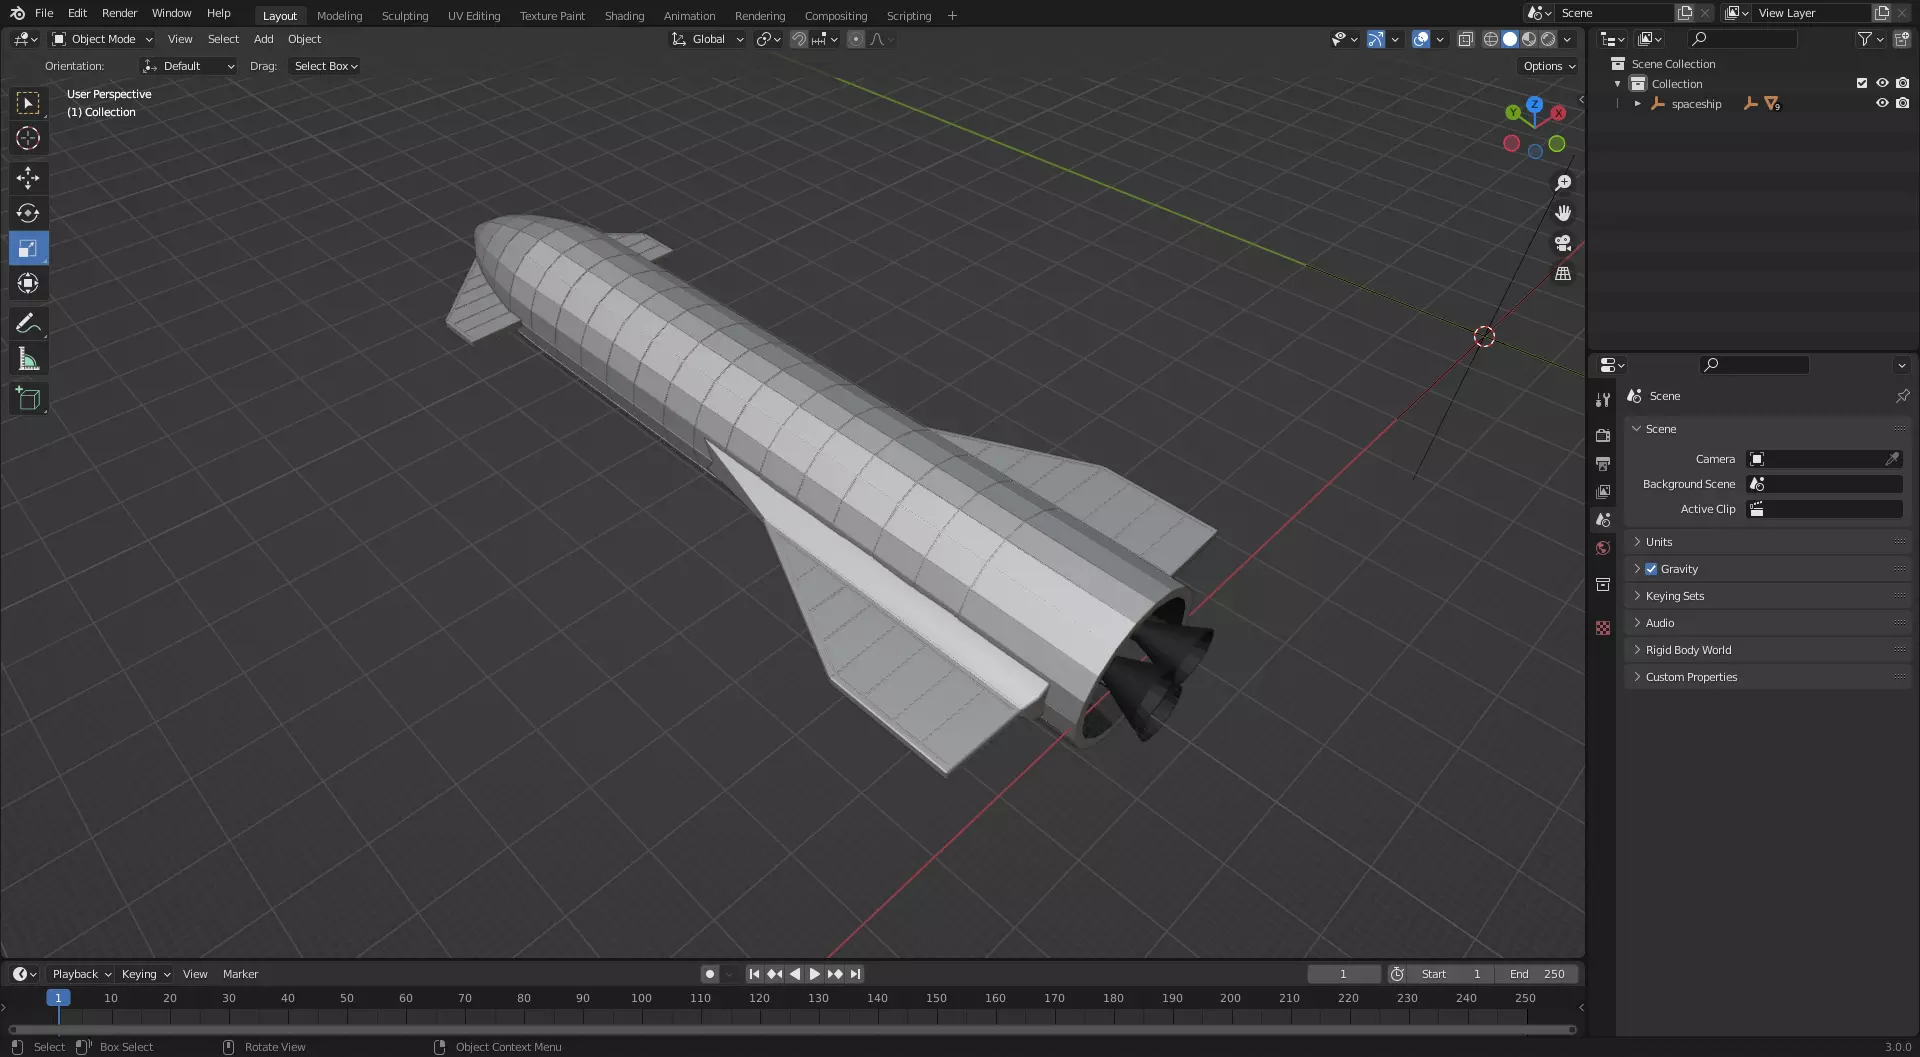1920x1057 pixels.
Task: Toggle the Collection exclude checkbox in outliner
Action: [x=1861, y=83]
